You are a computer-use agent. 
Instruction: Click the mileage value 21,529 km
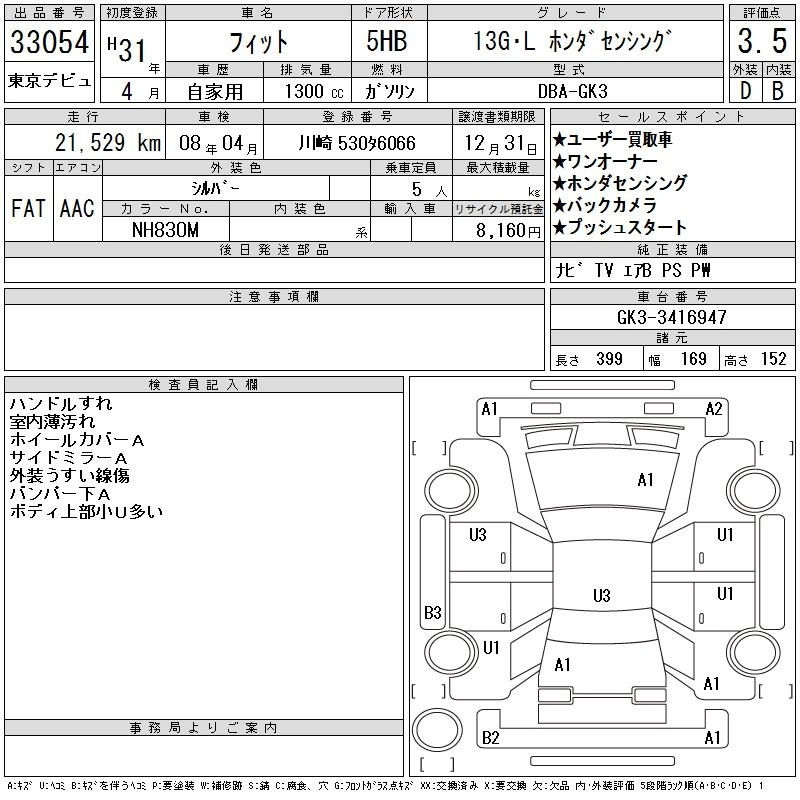[108, 143]
